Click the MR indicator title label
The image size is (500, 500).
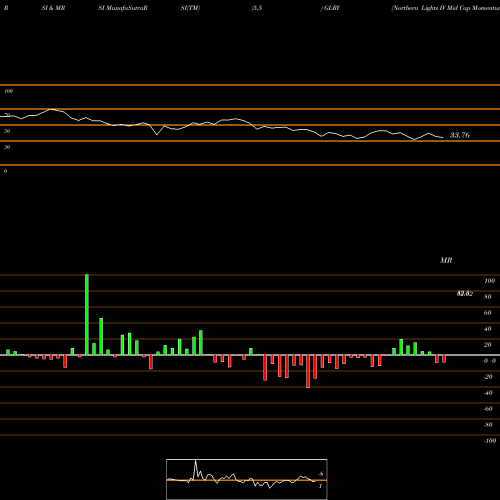(x=446, y=260)
